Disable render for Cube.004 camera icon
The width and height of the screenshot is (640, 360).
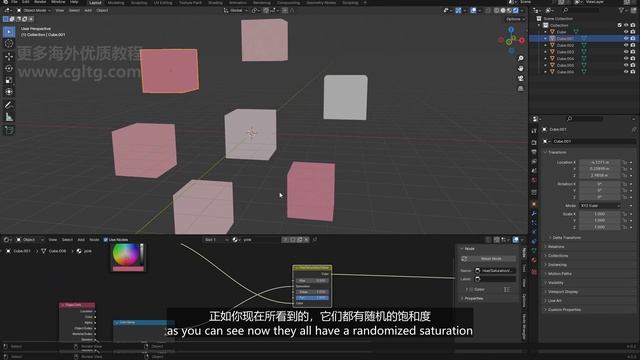(633, 58)
